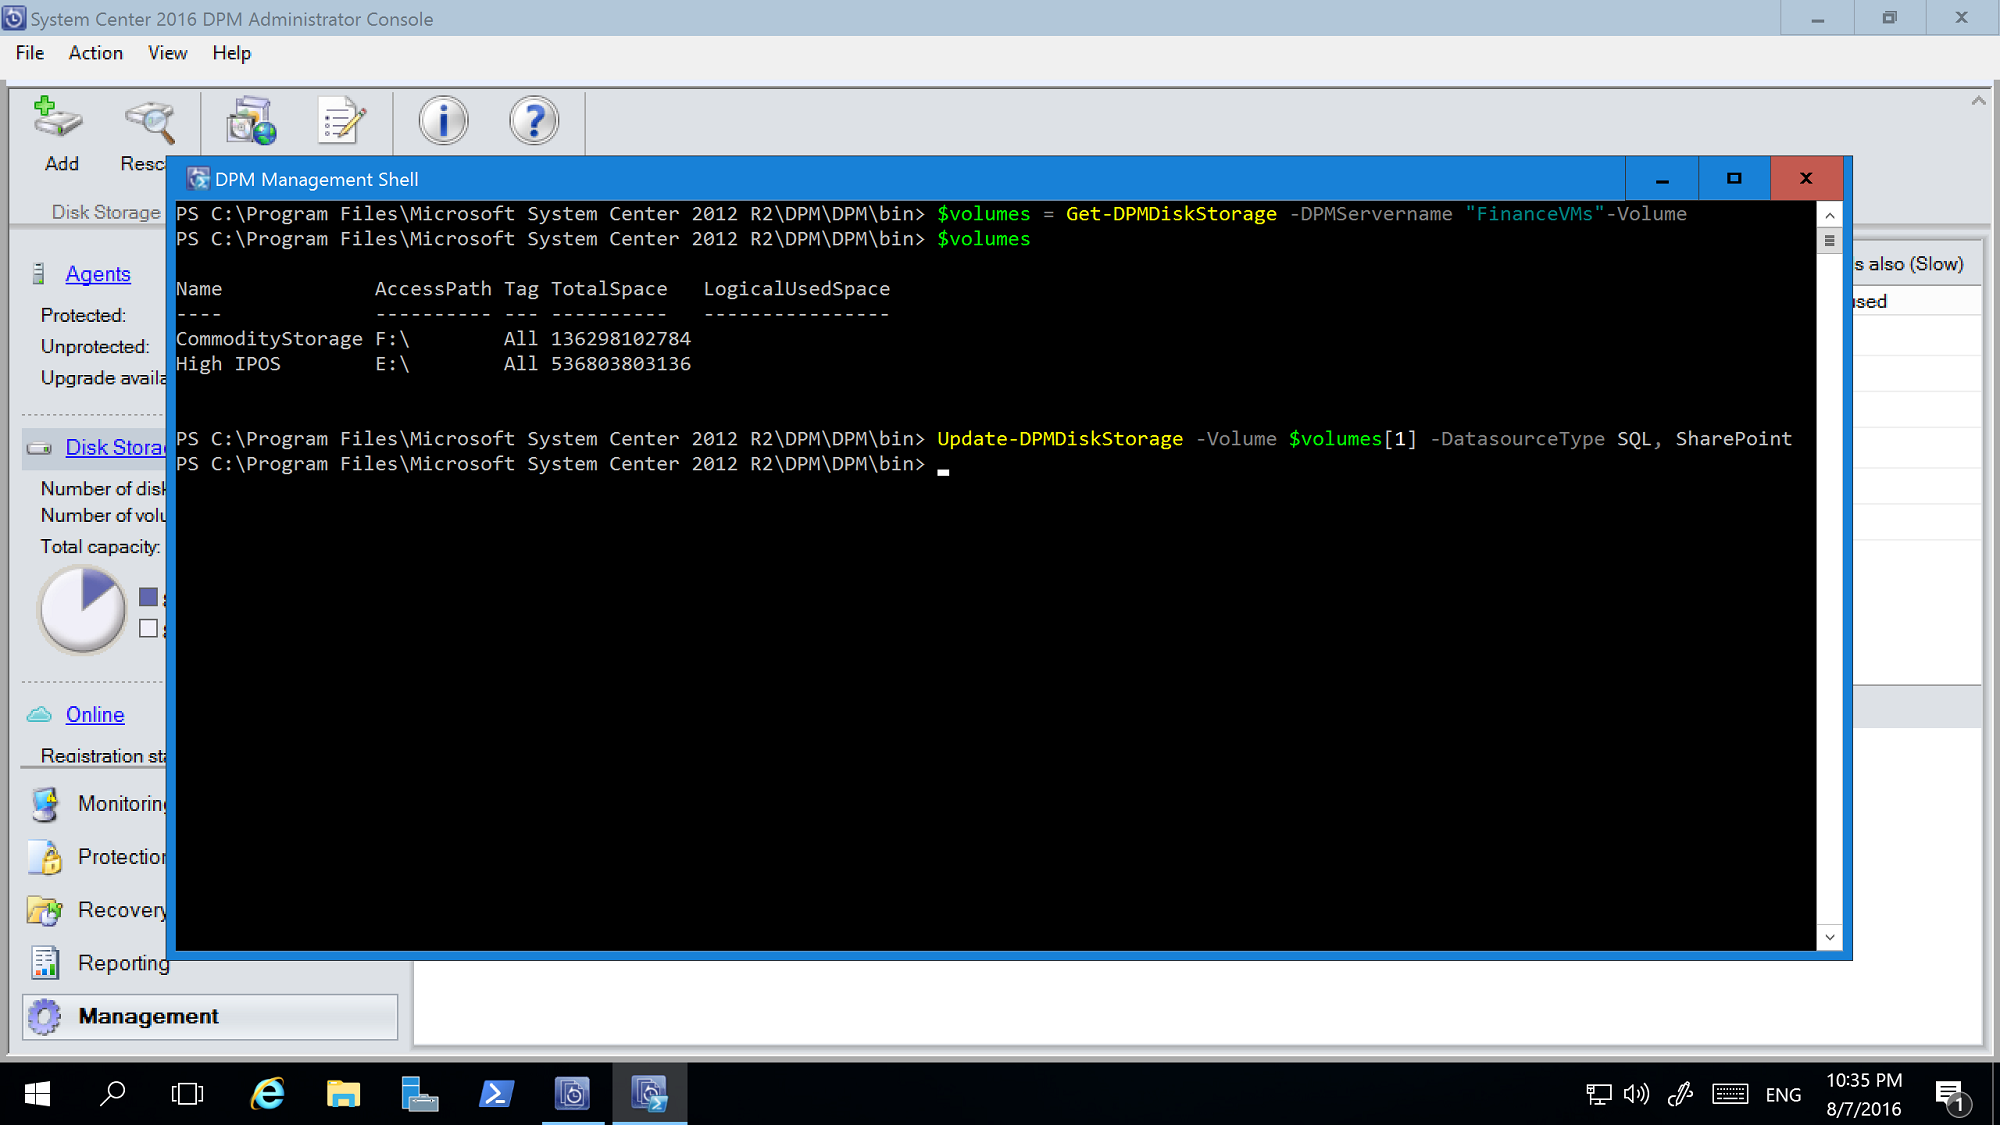The width and height of the screenshot is (2000, 1125).
Task: Click the Help menu in DPM console
Action: [231, 52]
